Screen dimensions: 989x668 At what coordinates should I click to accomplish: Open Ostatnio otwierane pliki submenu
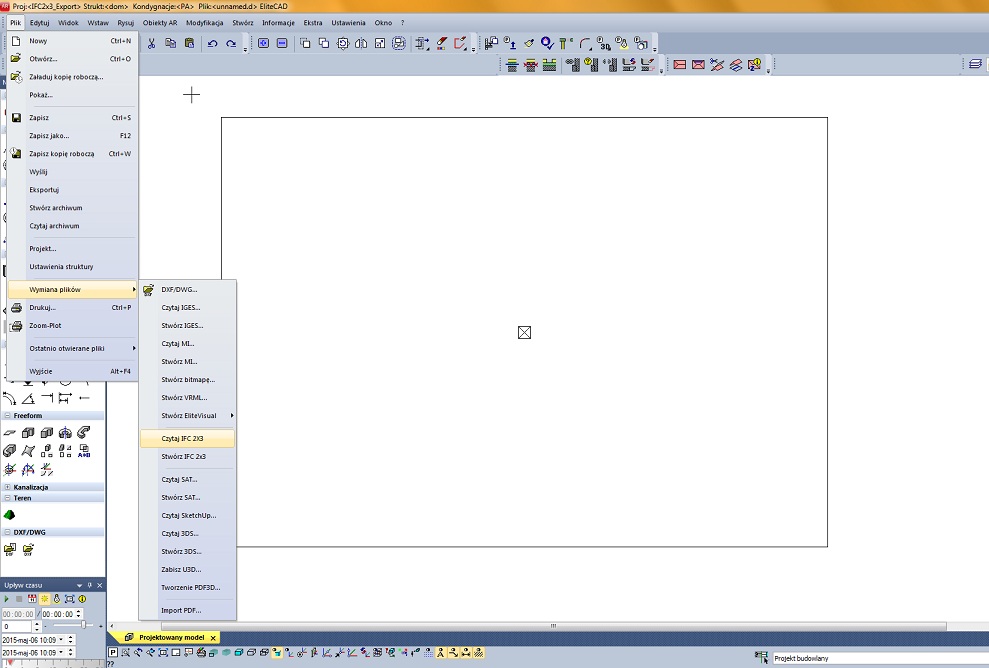[73, 348]
